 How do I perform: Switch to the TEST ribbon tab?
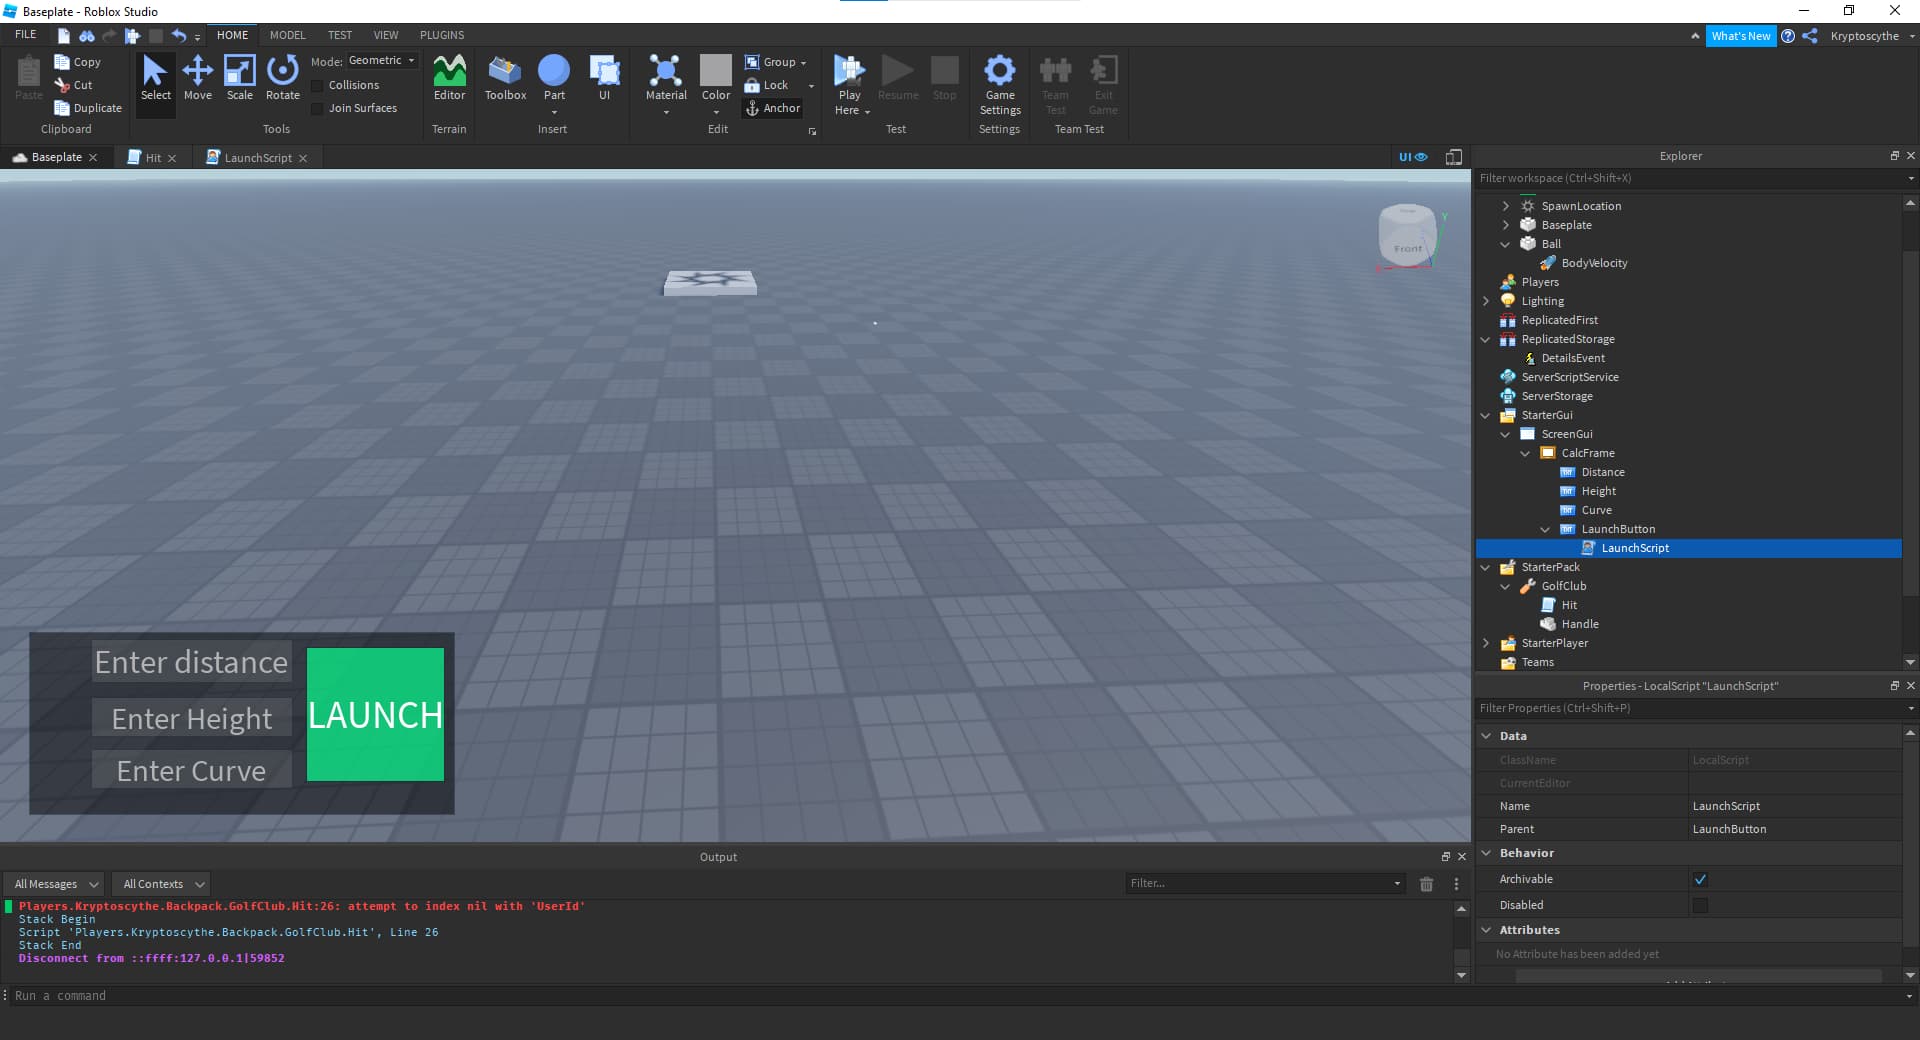click(340, 35)
